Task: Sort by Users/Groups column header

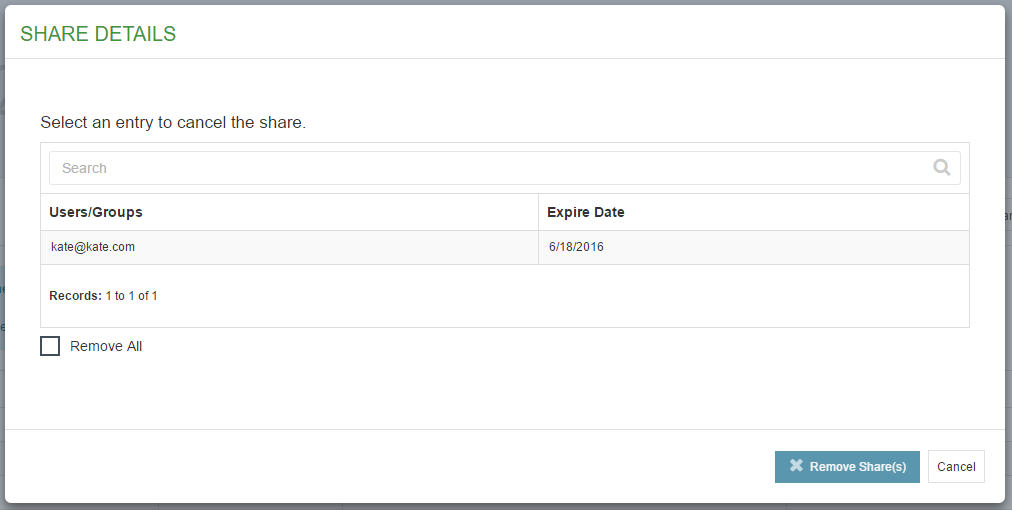Action: 96,212
